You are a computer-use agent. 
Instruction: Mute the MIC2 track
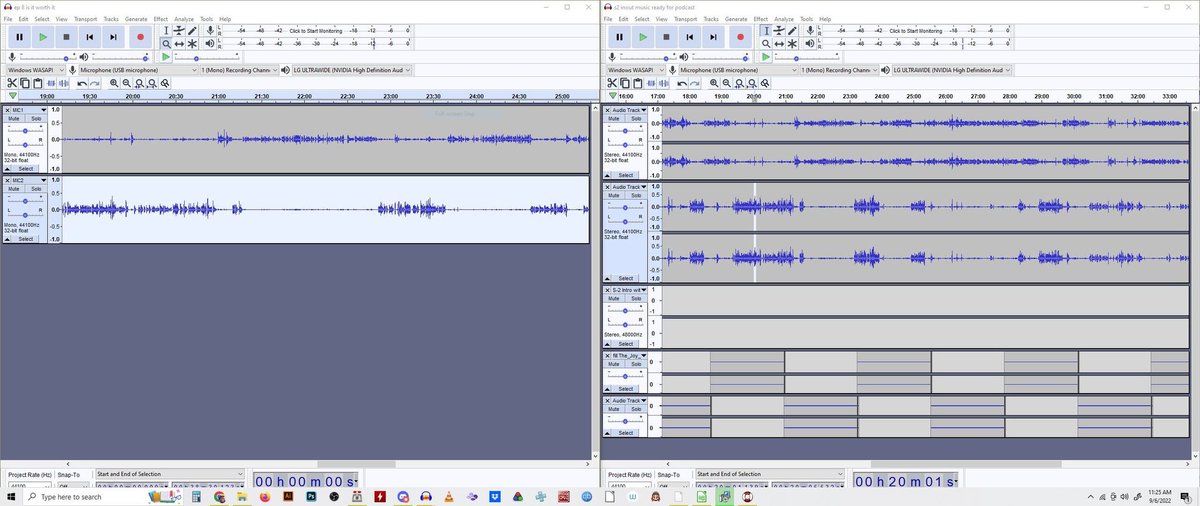tap(13, 189)
